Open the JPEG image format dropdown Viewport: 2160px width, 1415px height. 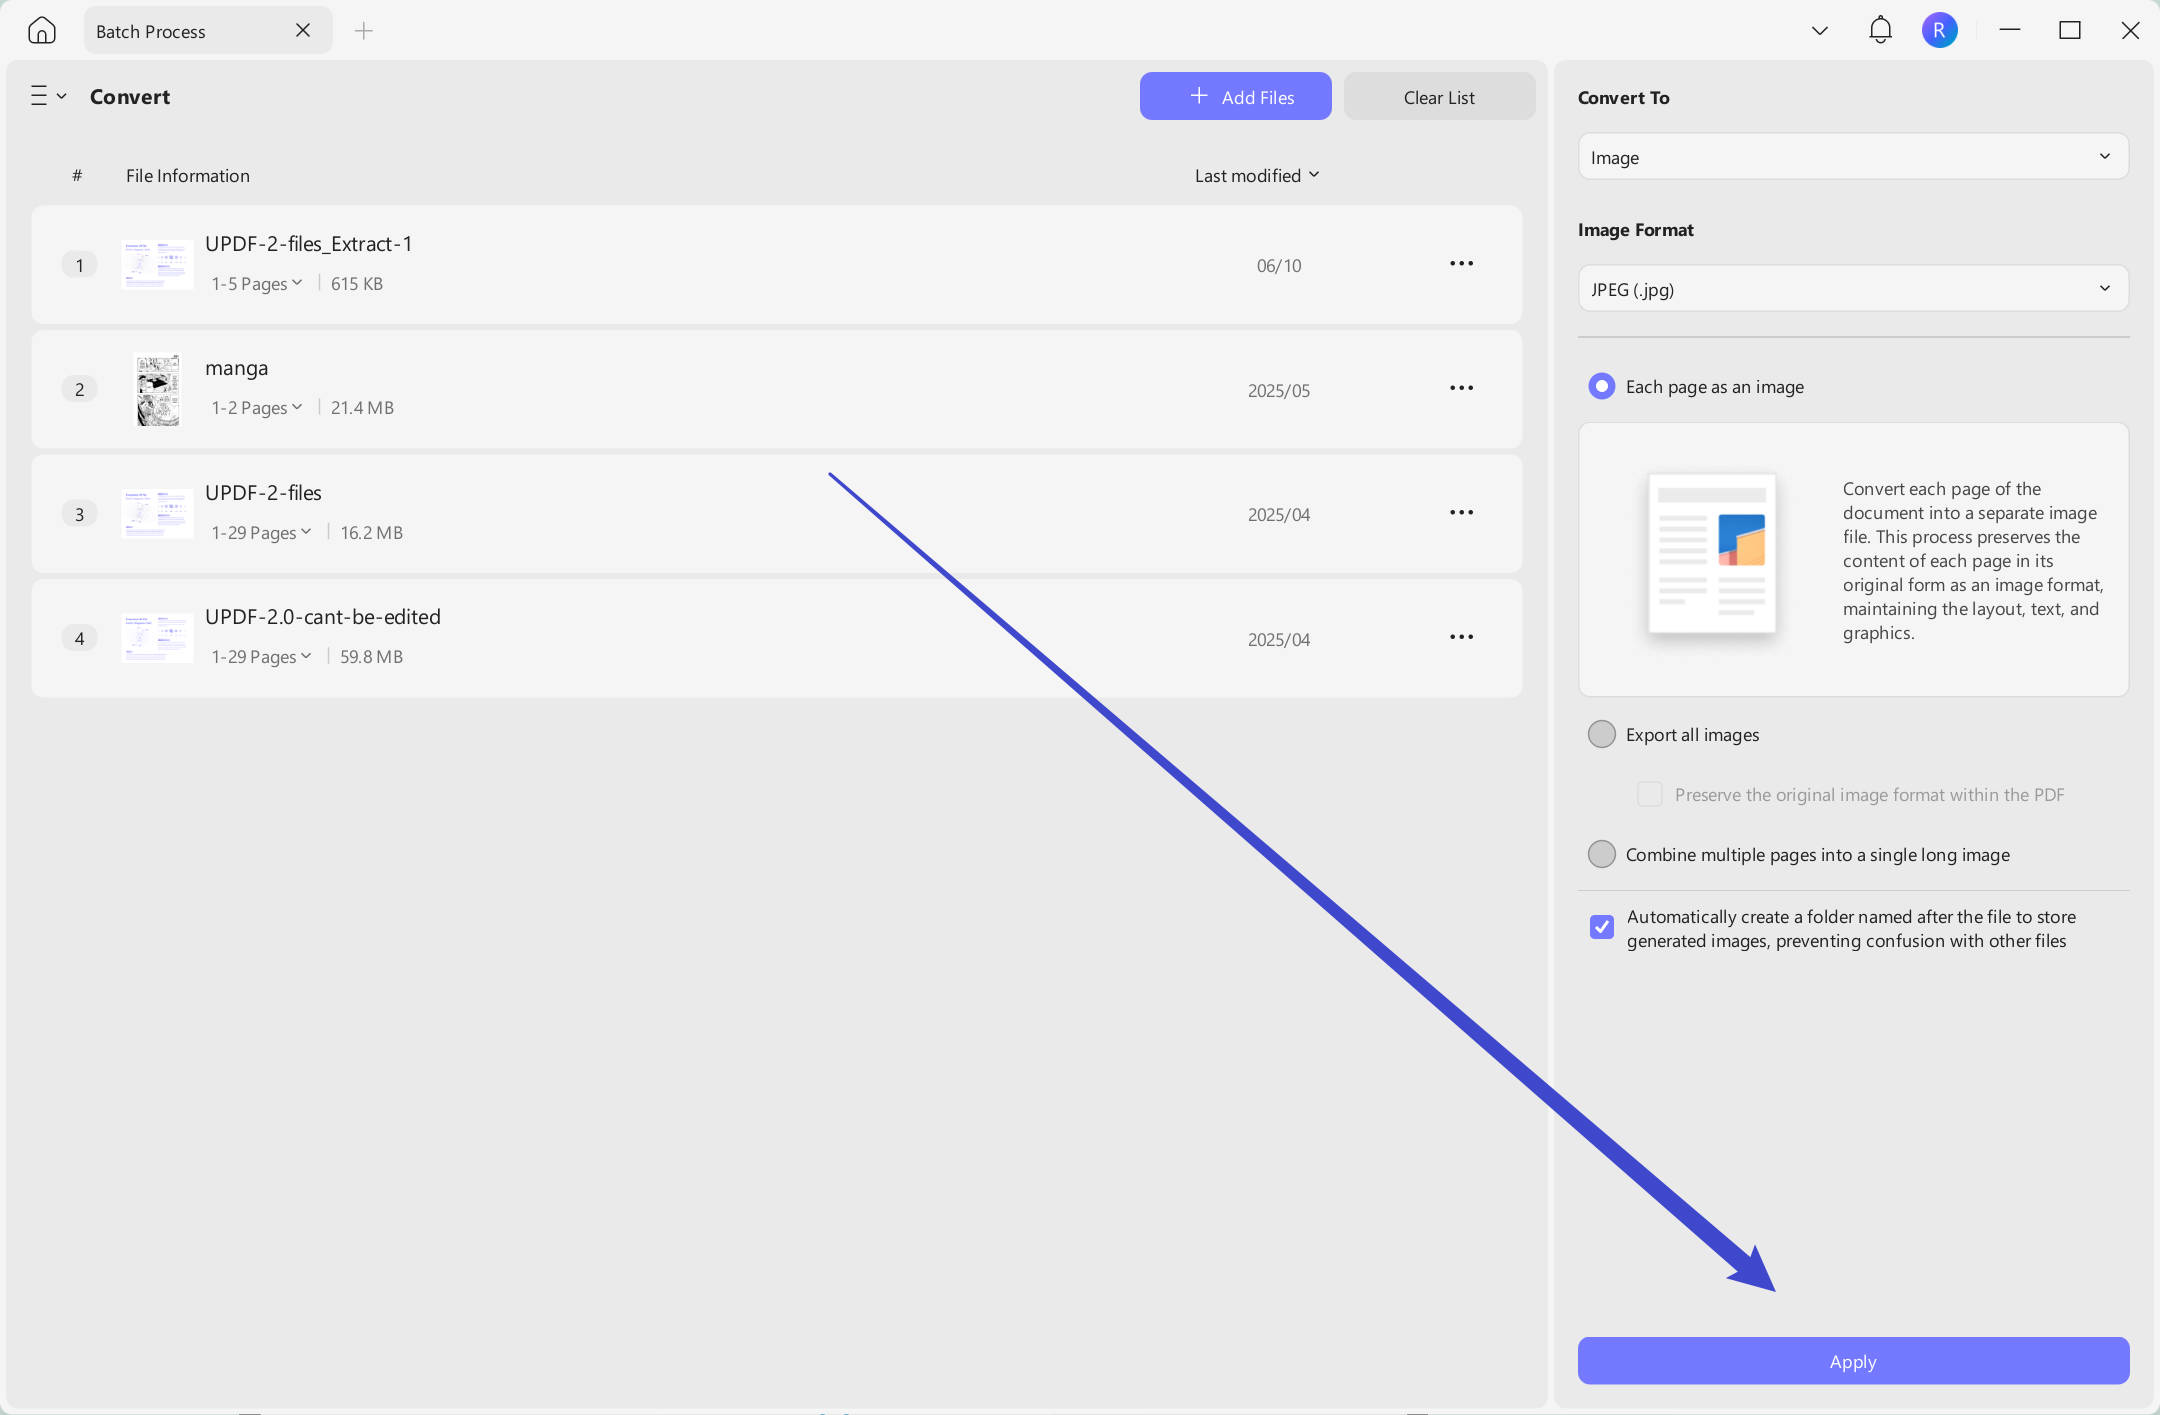pos(1853,289)
